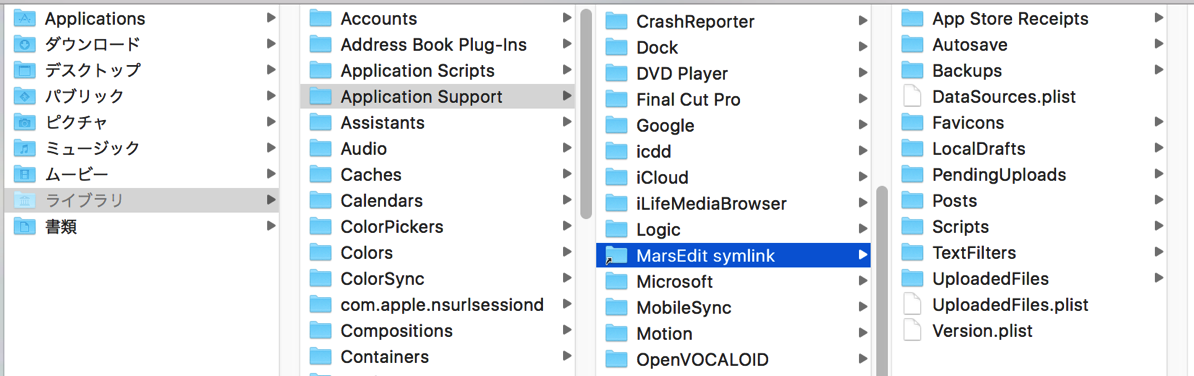This screenshot has height=376, width=1194.
Task: Click the ムービー folder icon
Action: point(25,174)
